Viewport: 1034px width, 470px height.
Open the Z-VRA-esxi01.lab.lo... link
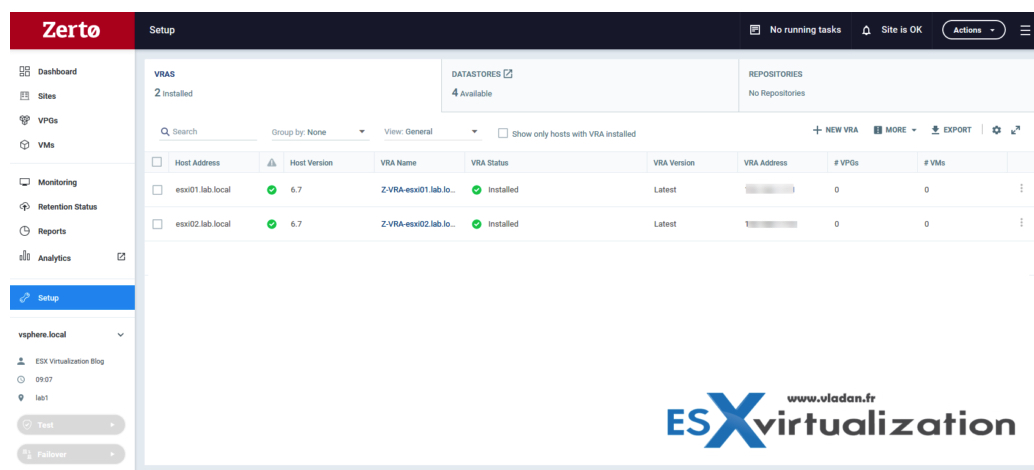[418, 190]
